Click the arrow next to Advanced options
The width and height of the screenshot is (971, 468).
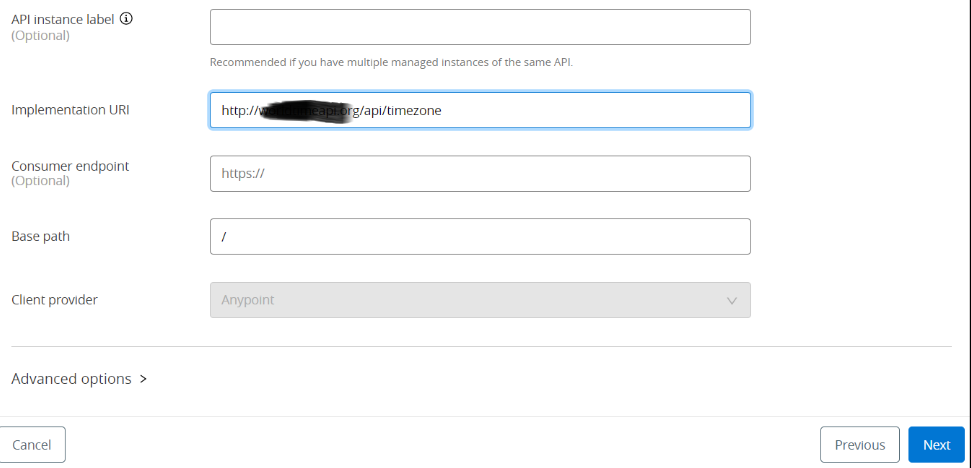(143, 379)
